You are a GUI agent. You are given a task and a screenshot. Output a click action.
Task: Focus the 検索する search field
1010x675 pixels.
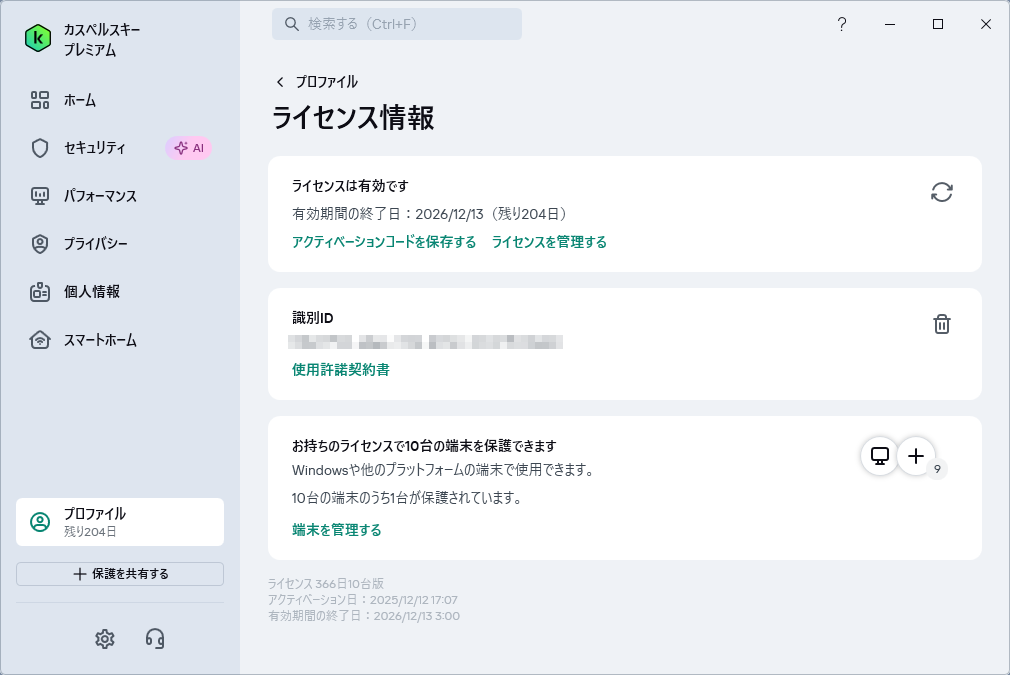pyautogui.click(x=397, y=24)
